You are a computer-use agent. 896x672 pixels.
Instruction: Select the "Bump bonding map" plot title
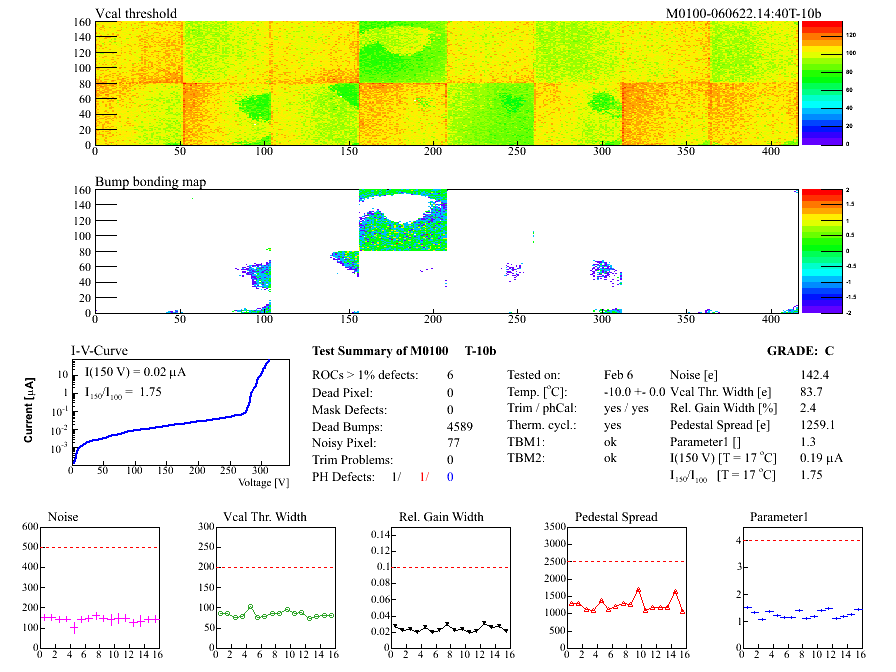142,182
